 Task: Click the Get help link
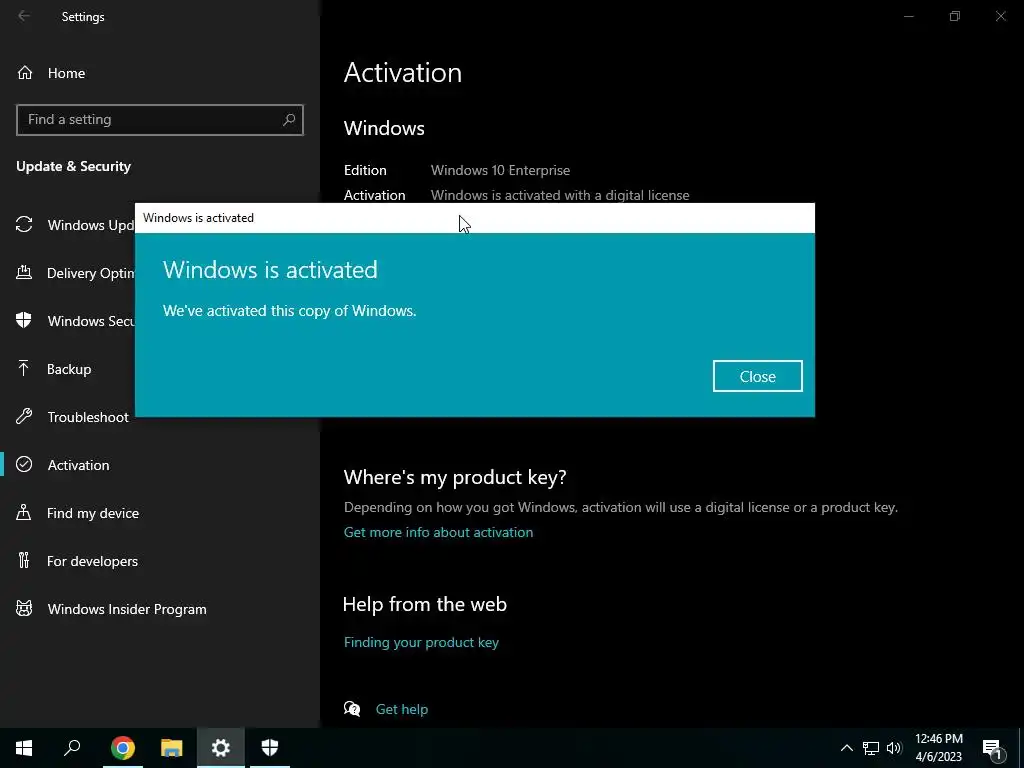[x=402, y=709]
